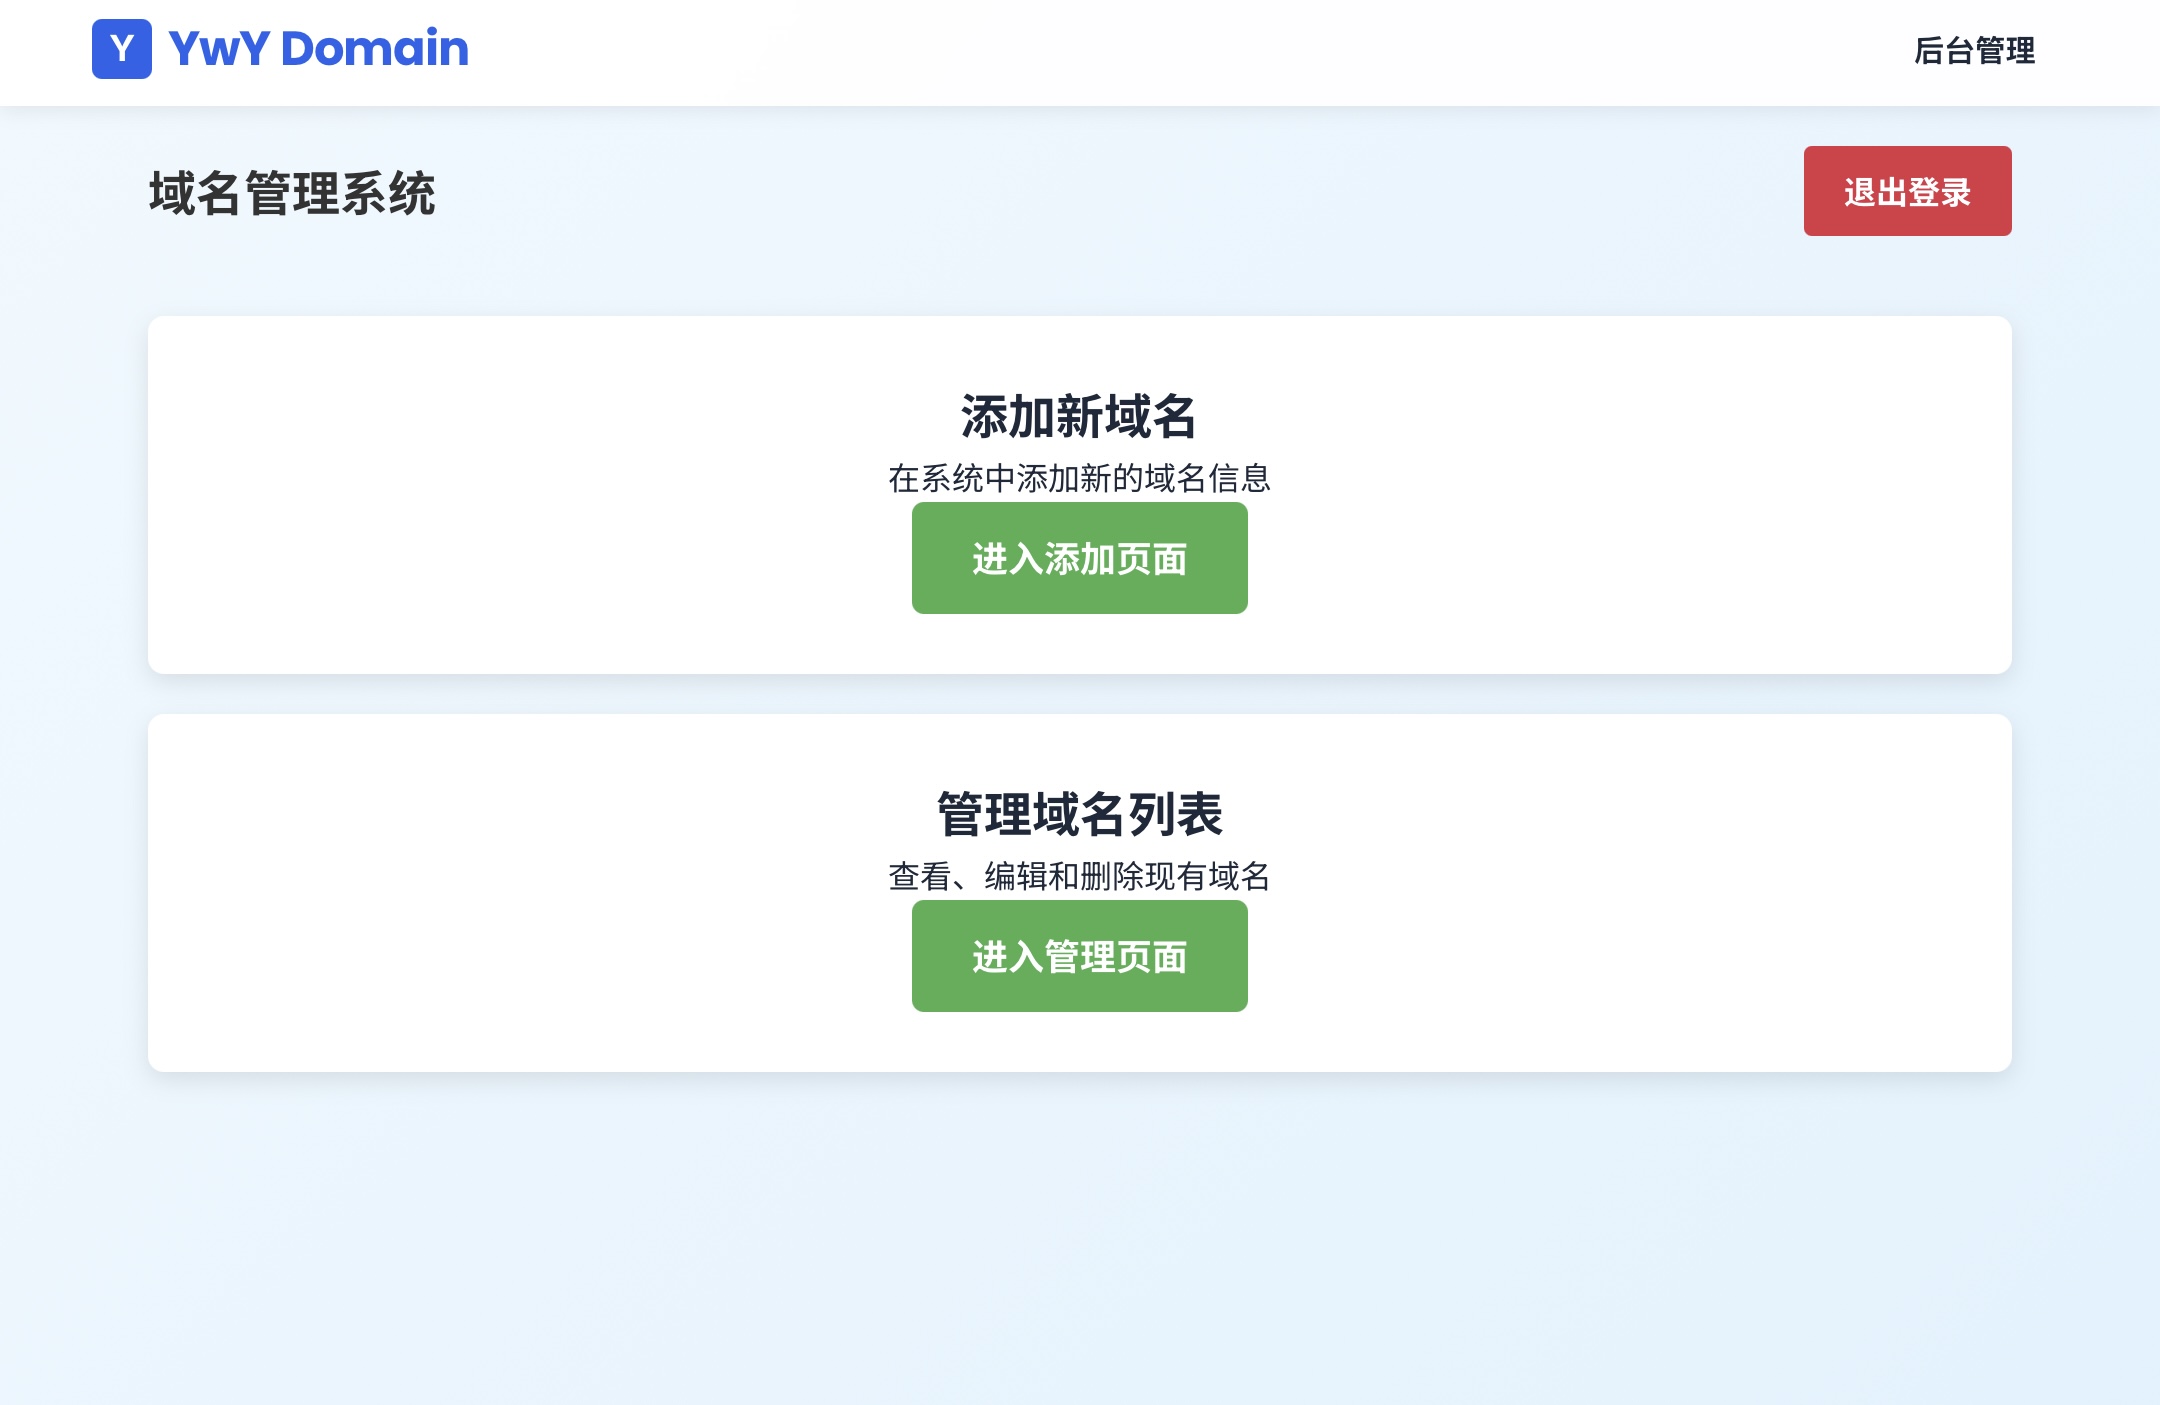Viewport: 2160px width, 1405px height.
Task: Open the 后台管理 navigation item
Action: pos(1974,51)
